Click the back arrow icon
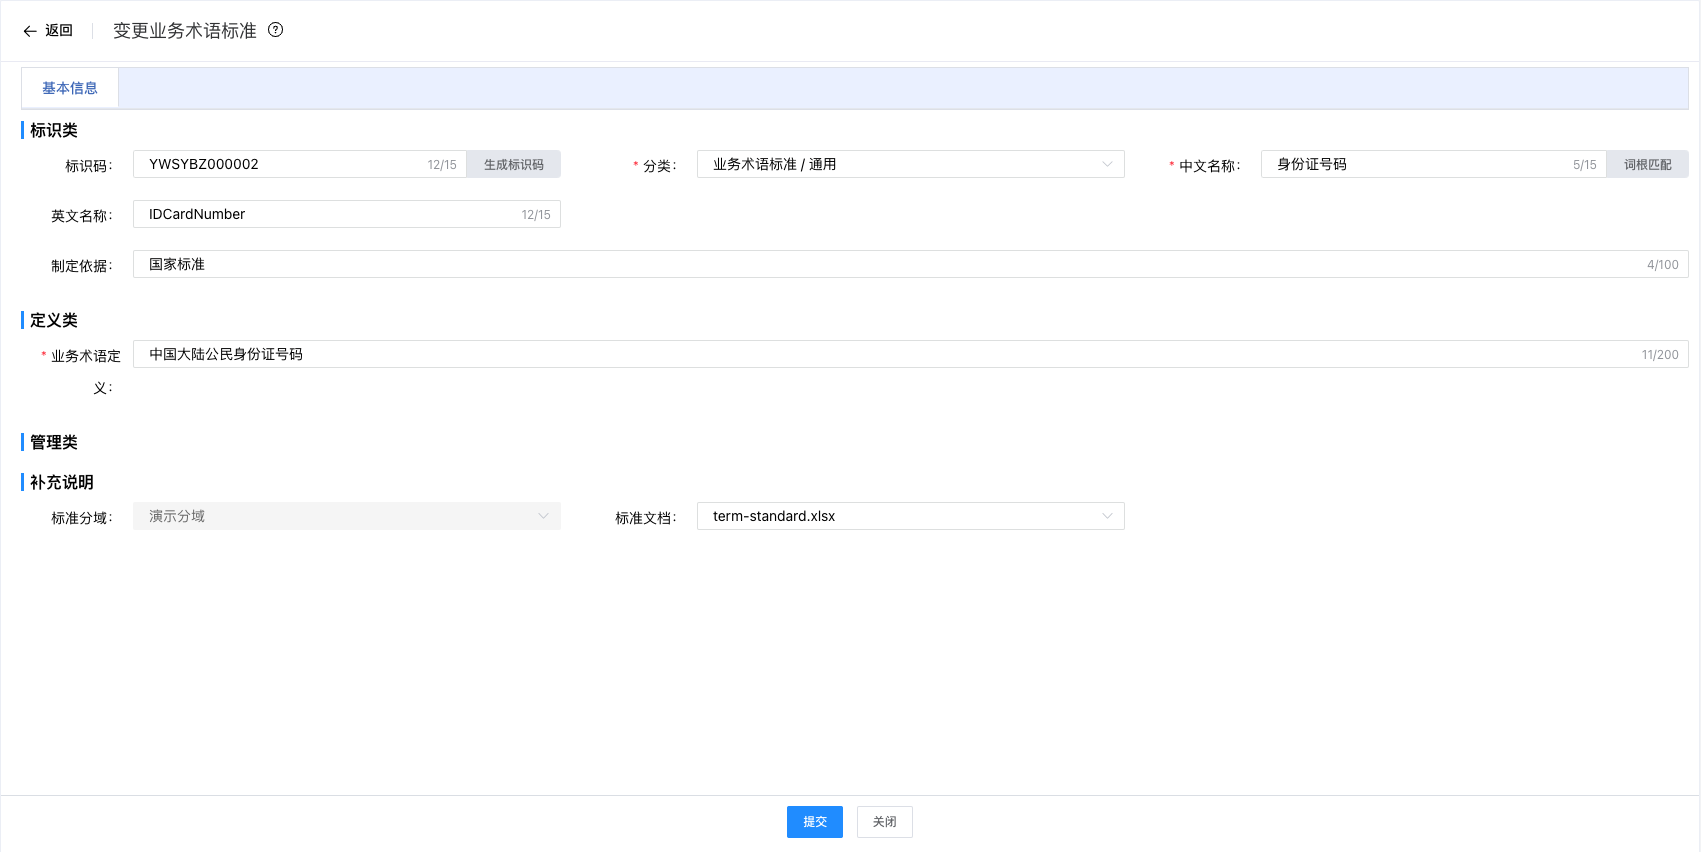The image size is (1701, 852). 30,31
